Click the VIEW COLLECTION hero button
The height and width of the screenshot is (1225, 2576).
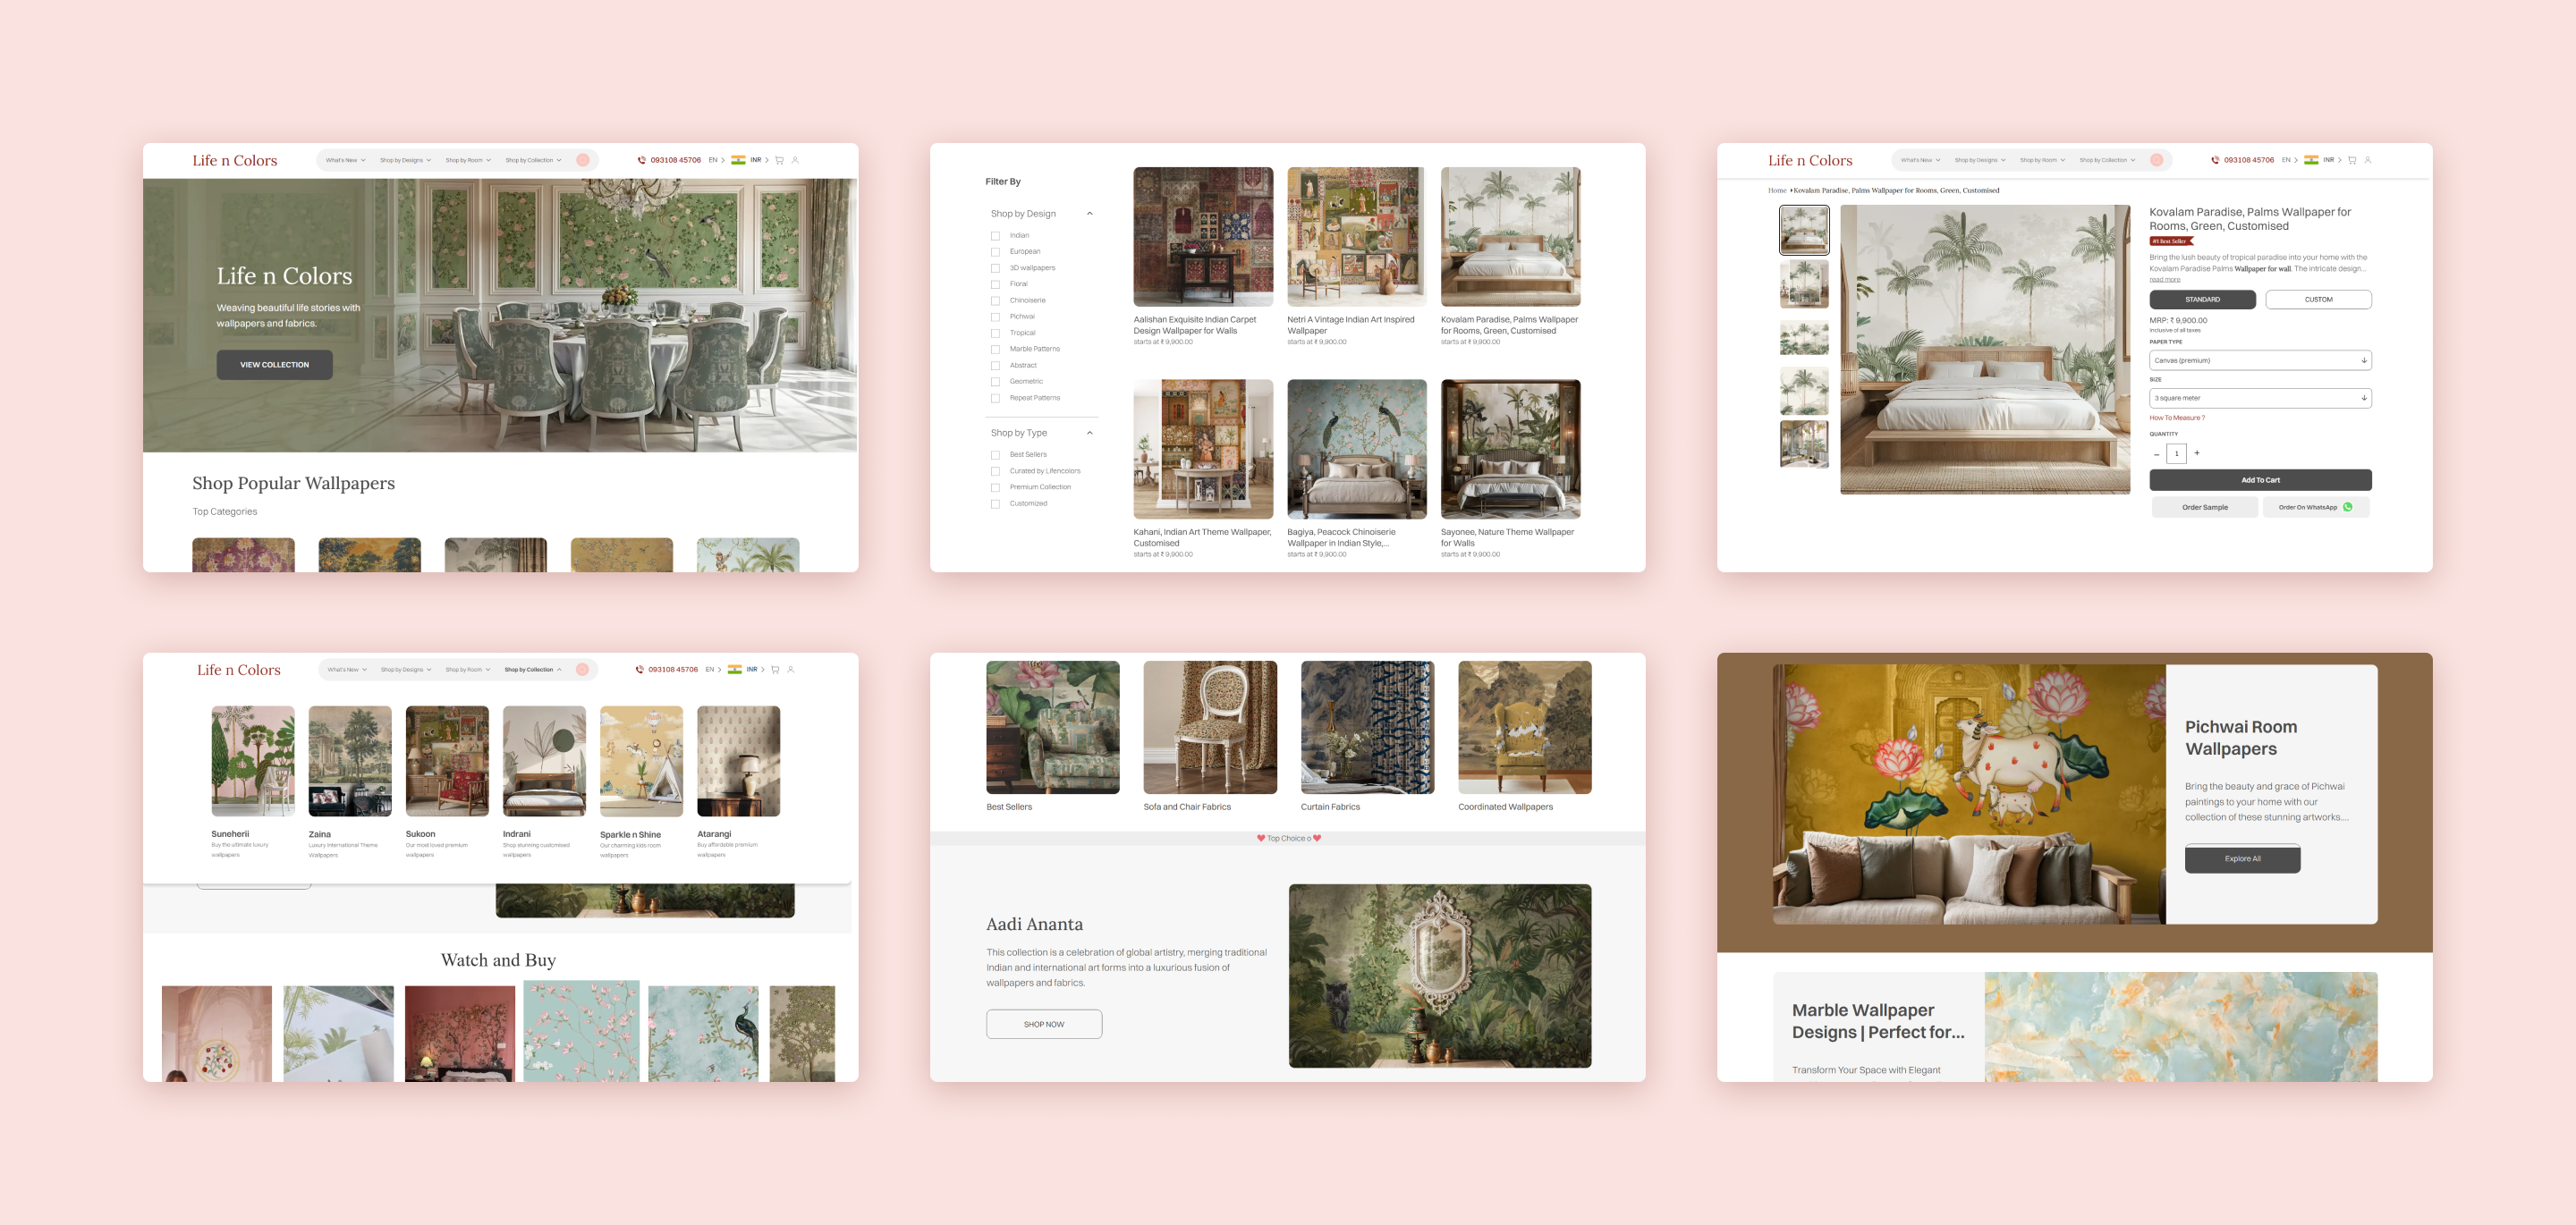tap(274, 365)
